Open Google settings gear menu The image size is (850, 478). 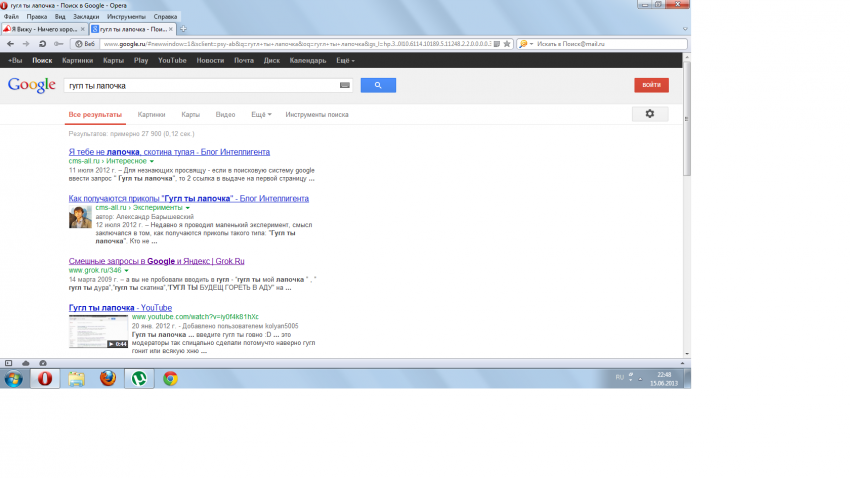649,114
